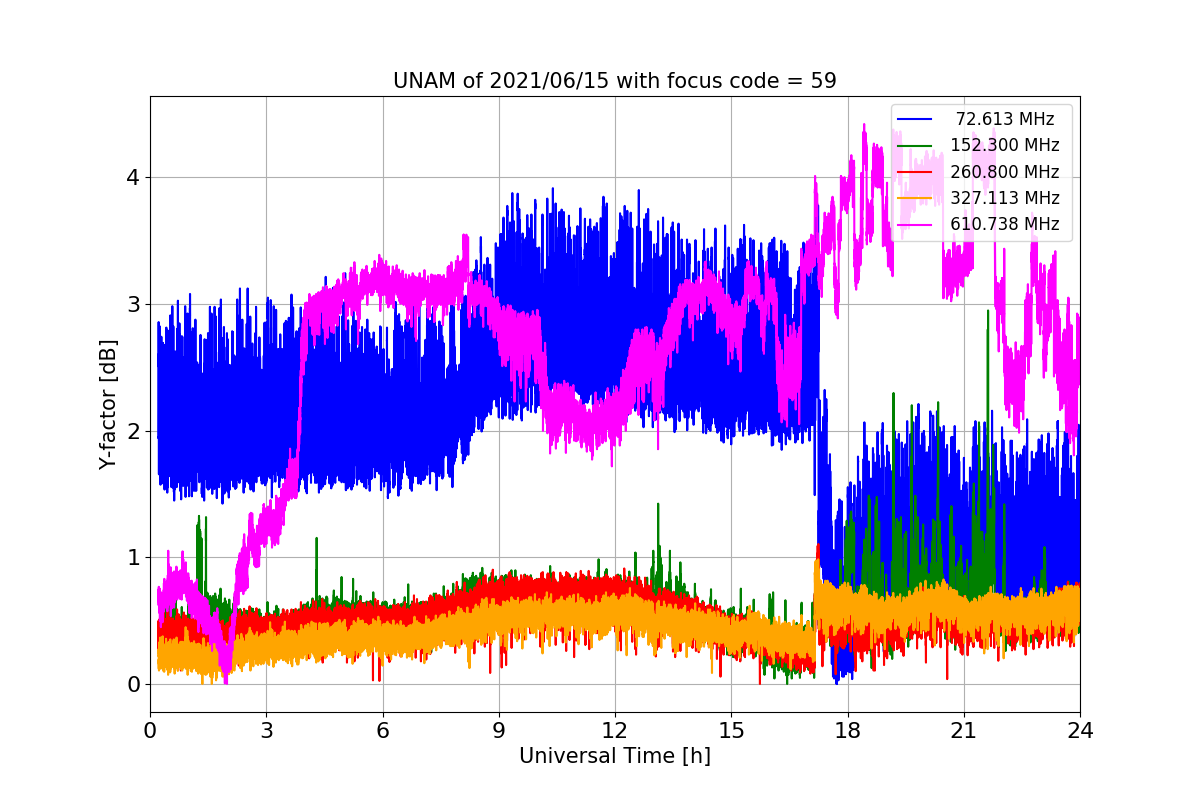1200x800 pixels.
Task: Click the x-axis tick label 3
Action: tap(266, 730)
